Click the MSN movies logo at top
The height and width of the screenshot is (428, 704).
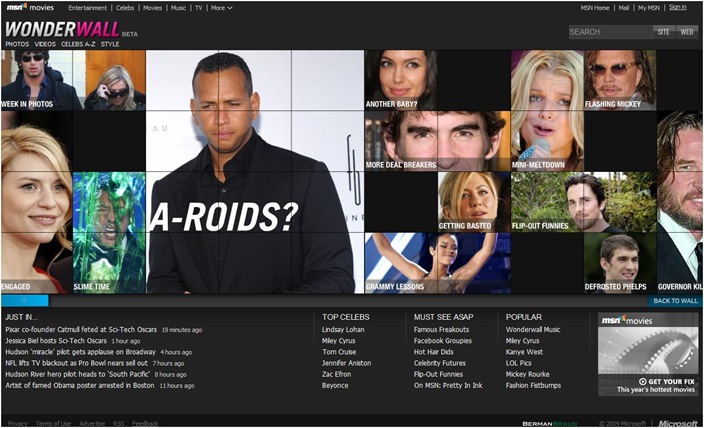pos(30,7)
